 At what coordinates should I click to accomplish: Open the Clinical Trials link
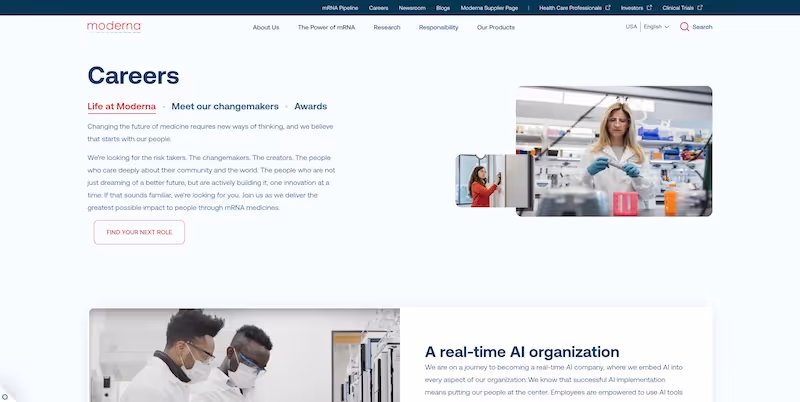pyautogui.click(x=678, y=8)
